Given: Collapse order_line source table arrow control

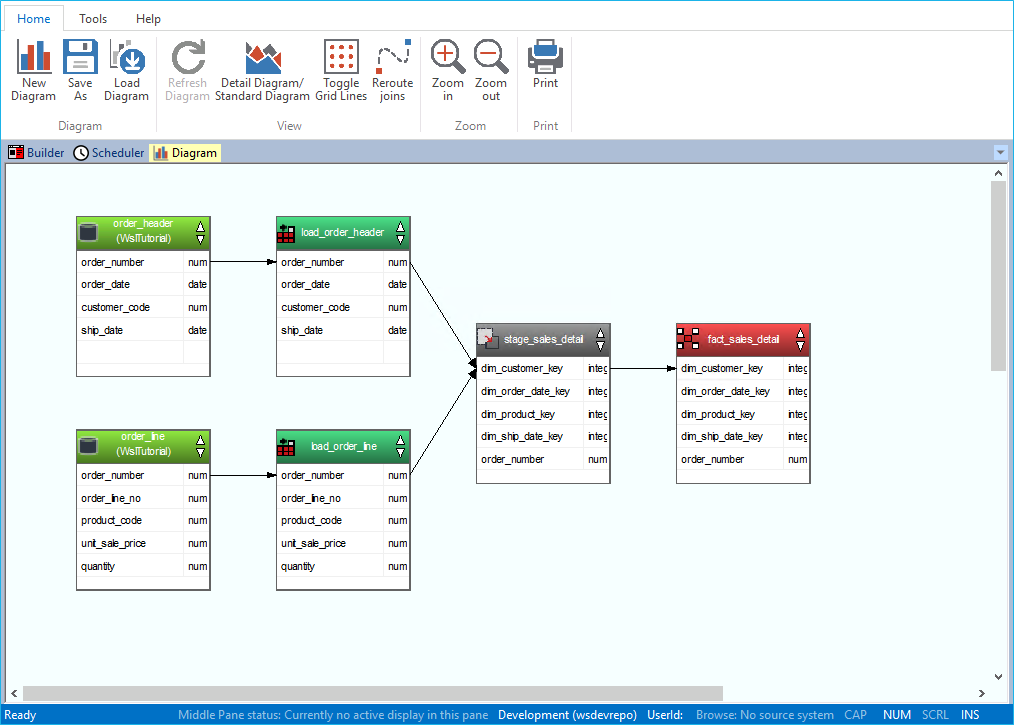Looking at the screenshot, I should point(200,446).
